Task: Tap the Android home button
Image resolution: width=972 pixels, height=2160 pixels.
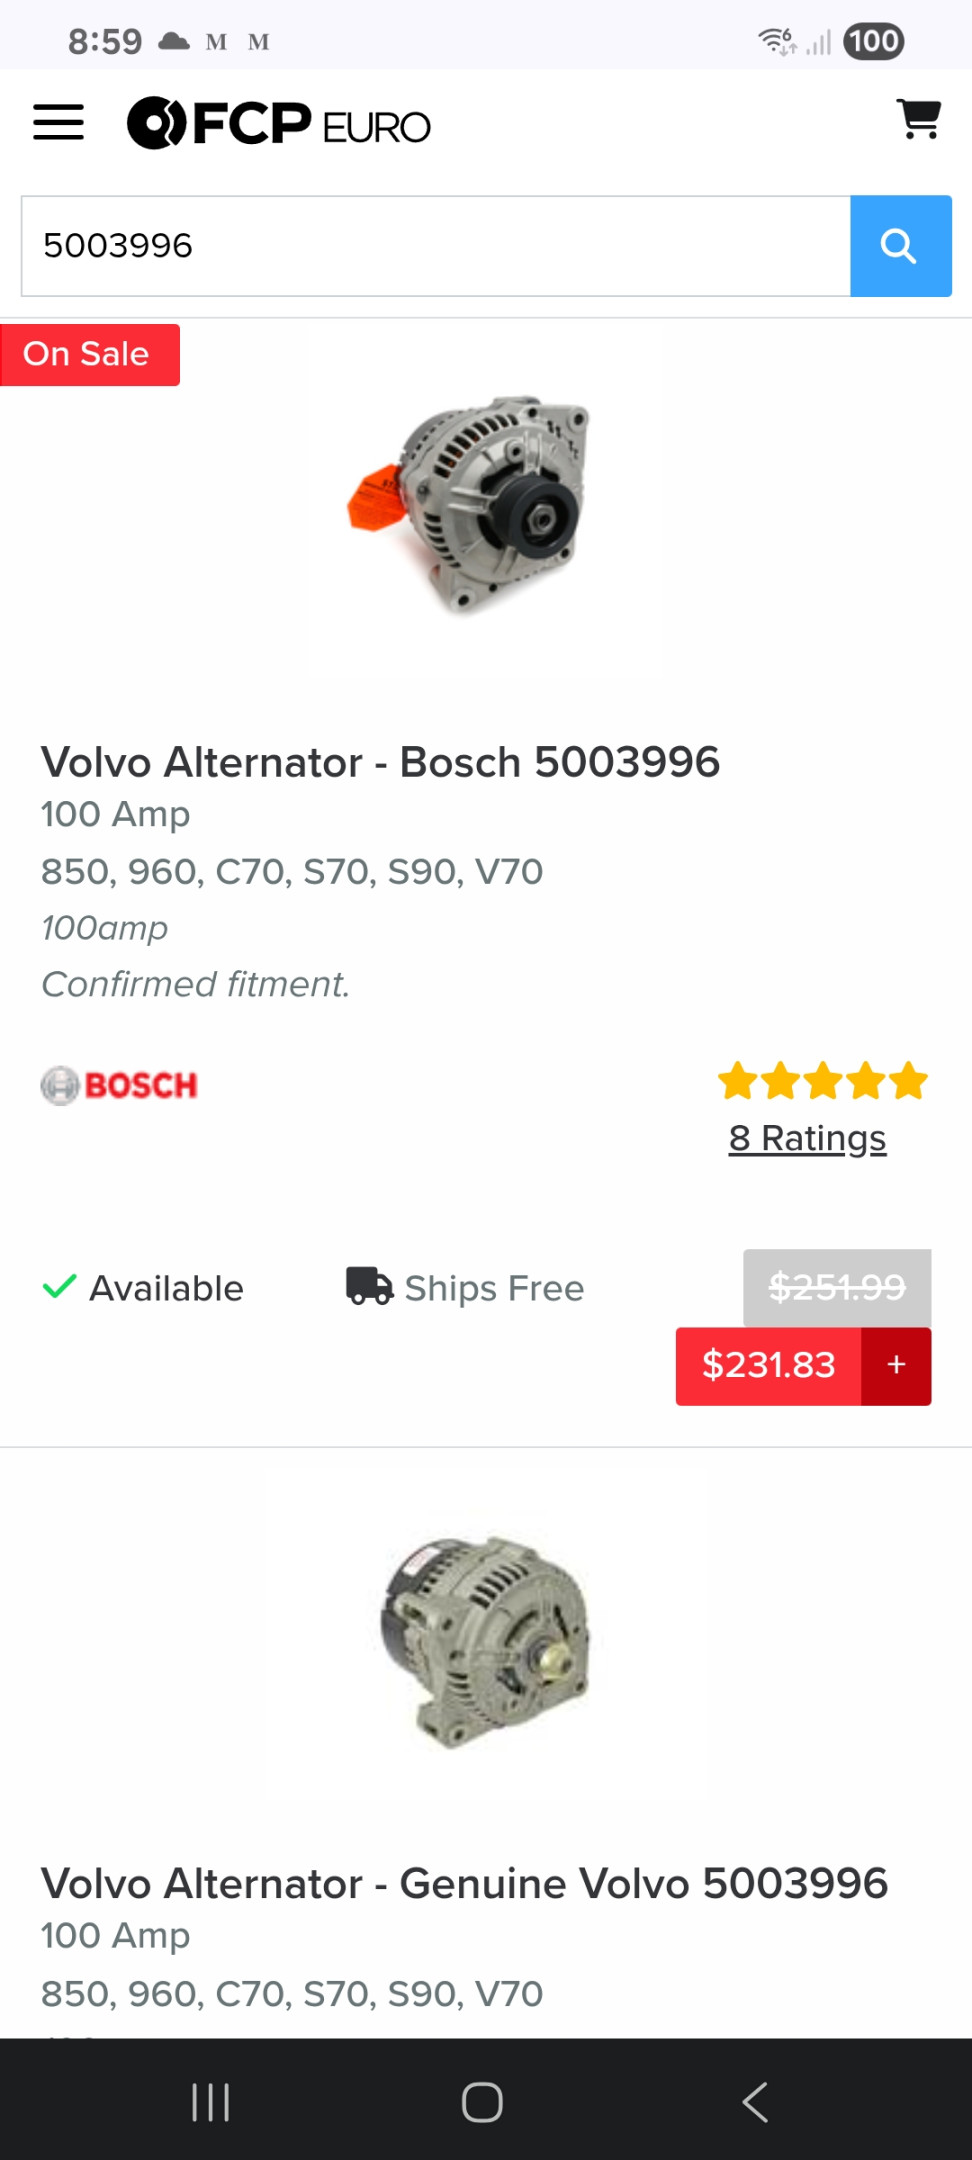Action: point(482,2102)
